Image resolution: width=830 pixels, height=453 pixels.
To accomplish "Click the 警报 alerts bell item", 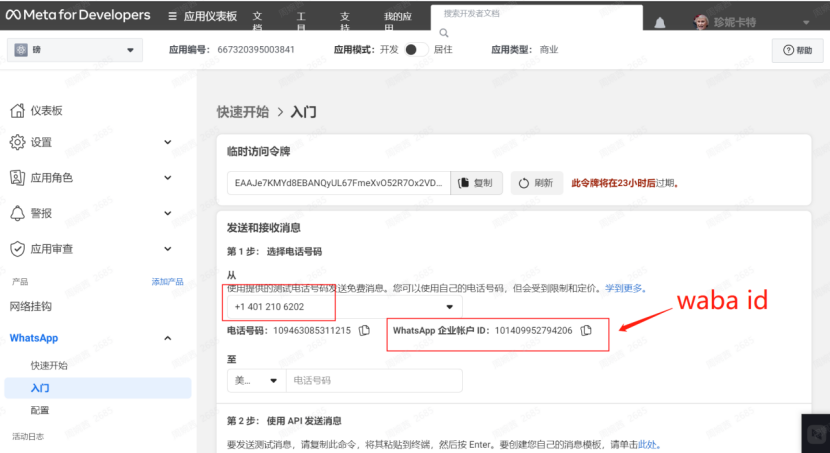I will [x=40, y=213].
